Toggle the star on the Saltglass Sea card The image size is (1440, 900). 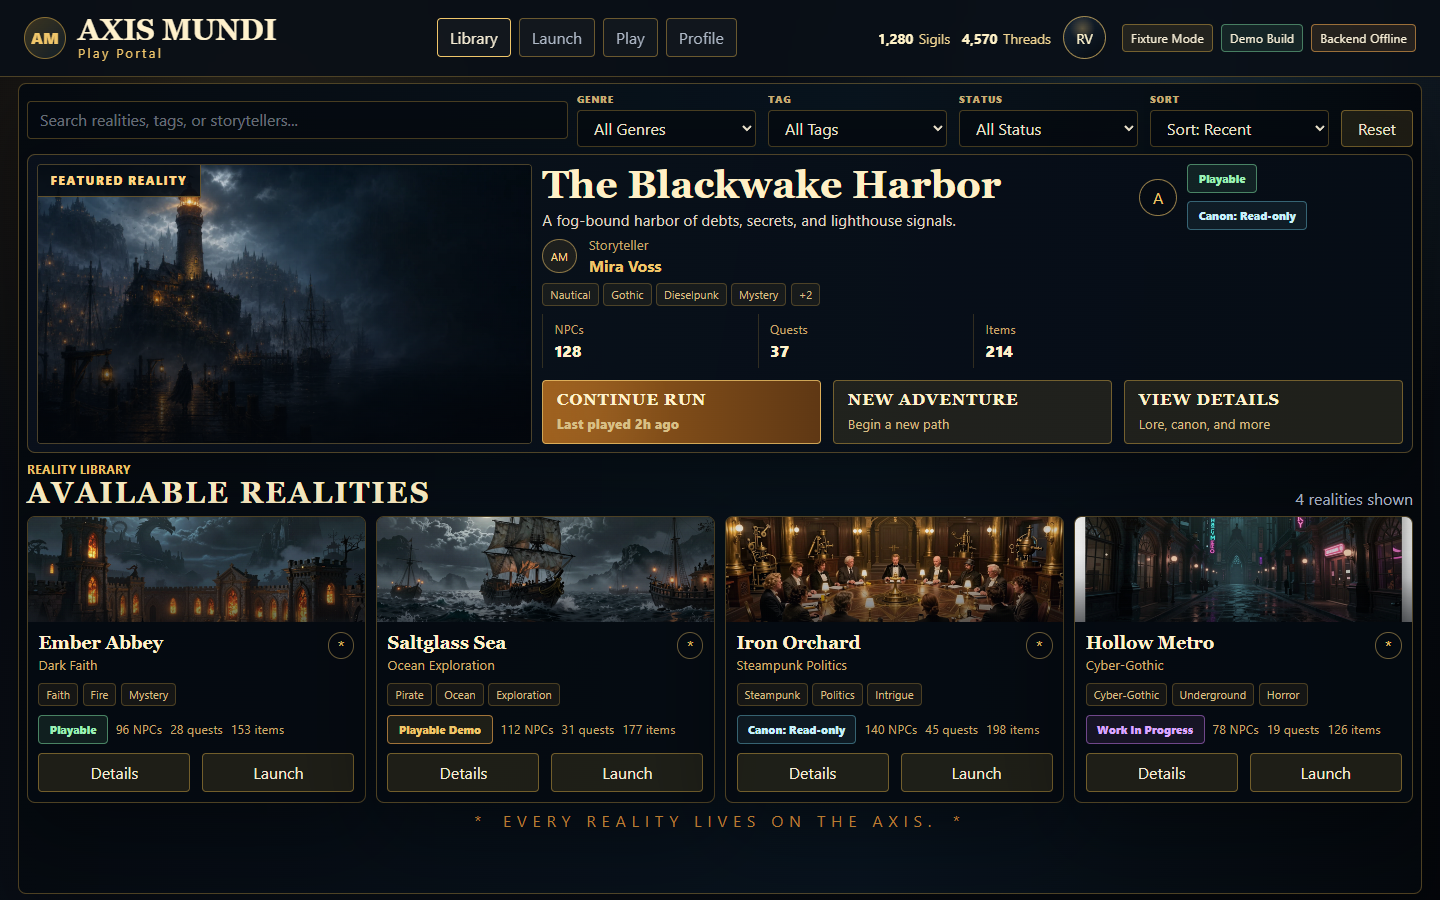pyautogui.click(x=690, y=645)
